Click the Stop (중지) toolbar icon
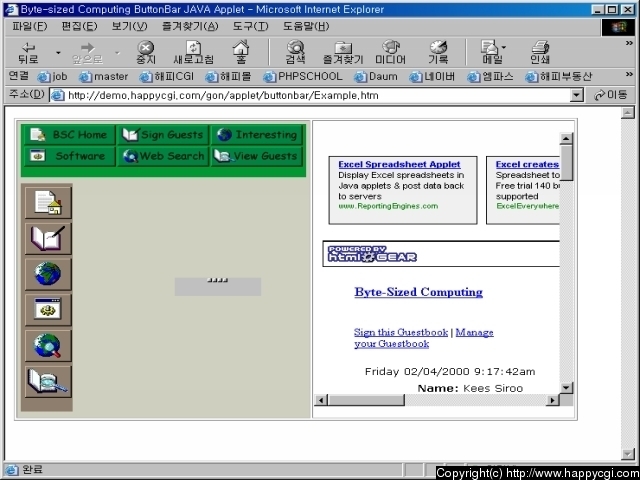640x480 pixels. click(x=146, y=53)
